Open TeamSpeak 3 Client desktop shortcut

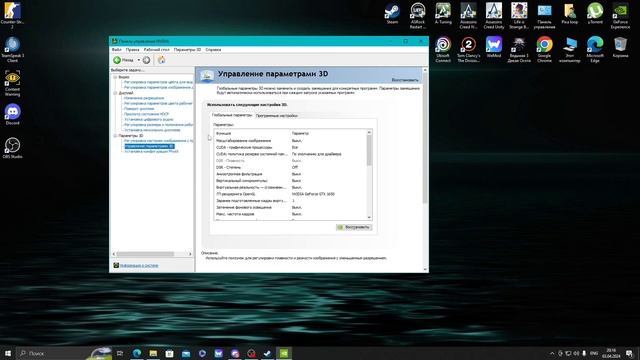point(12,50)
